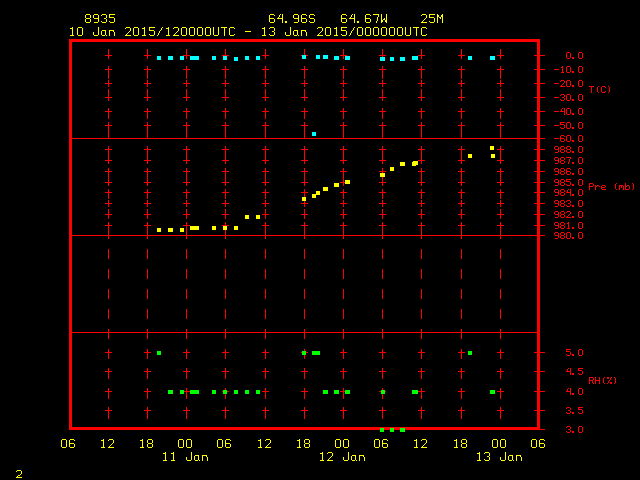Screen dimensions: 640x480
Task: Click the Pre (mb) axis label
Action: point(611,187)
